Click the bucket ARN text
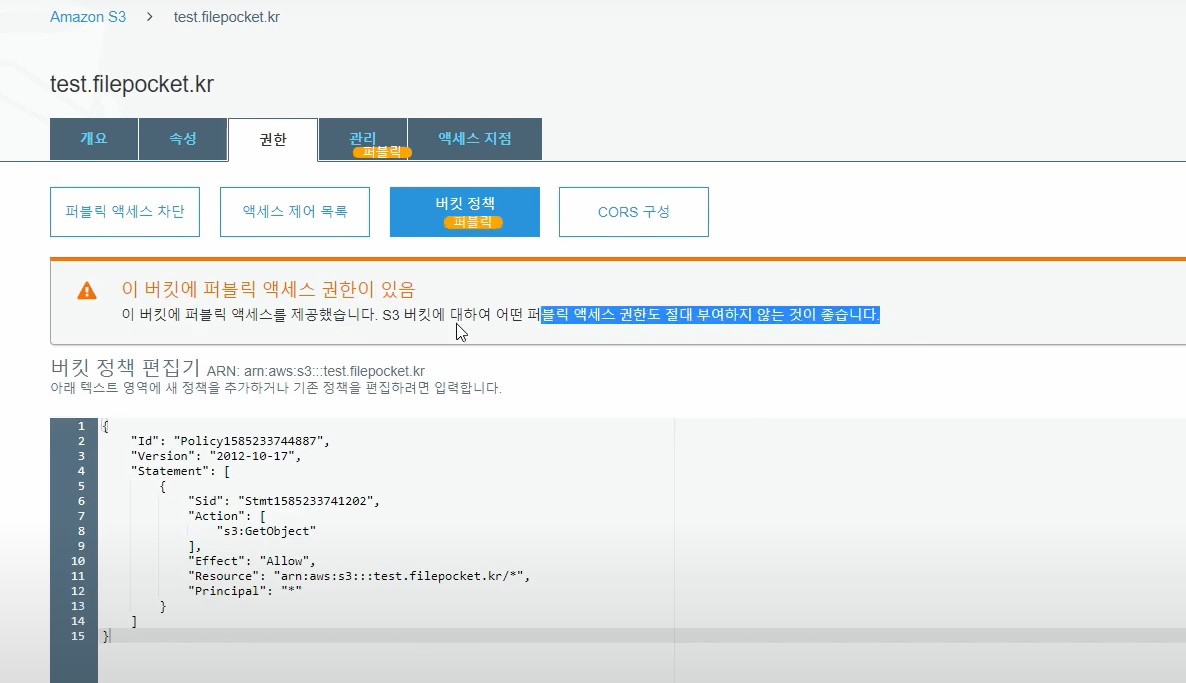The image size is (1186, 683). 315,371
